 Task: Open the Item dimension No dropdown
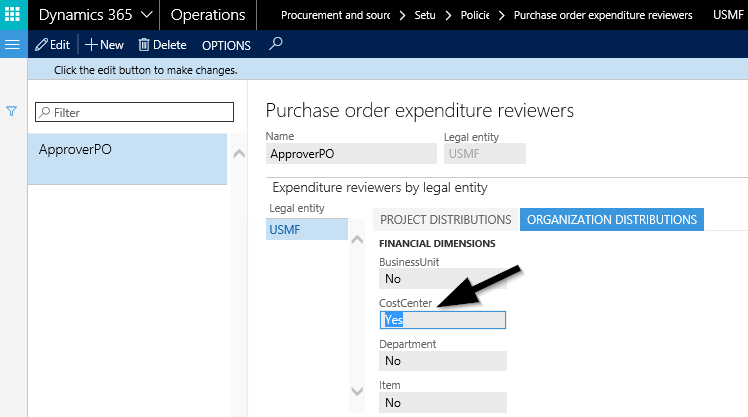(442, 402)
